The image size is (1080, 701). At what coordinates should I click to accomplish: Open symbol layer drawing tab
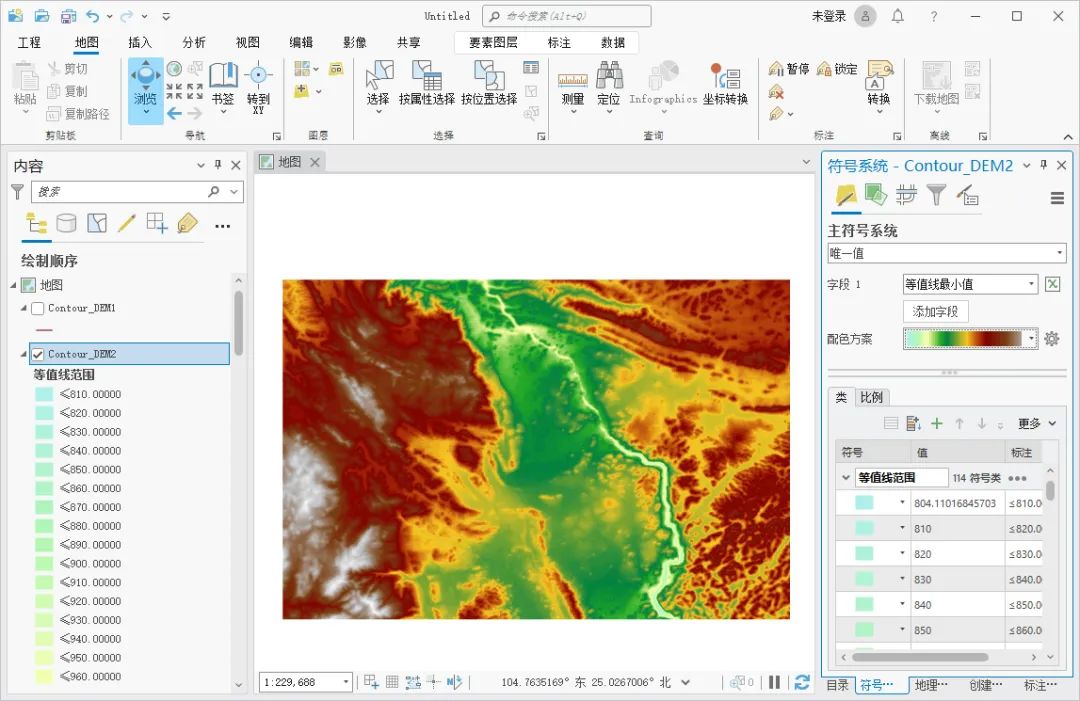click(x=906, y=195)
